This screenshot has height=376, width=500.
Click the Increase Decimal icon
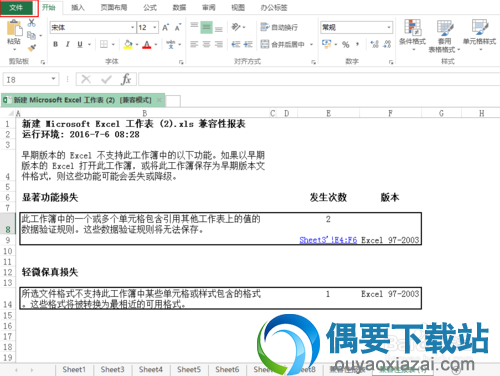tap(375, 44)
